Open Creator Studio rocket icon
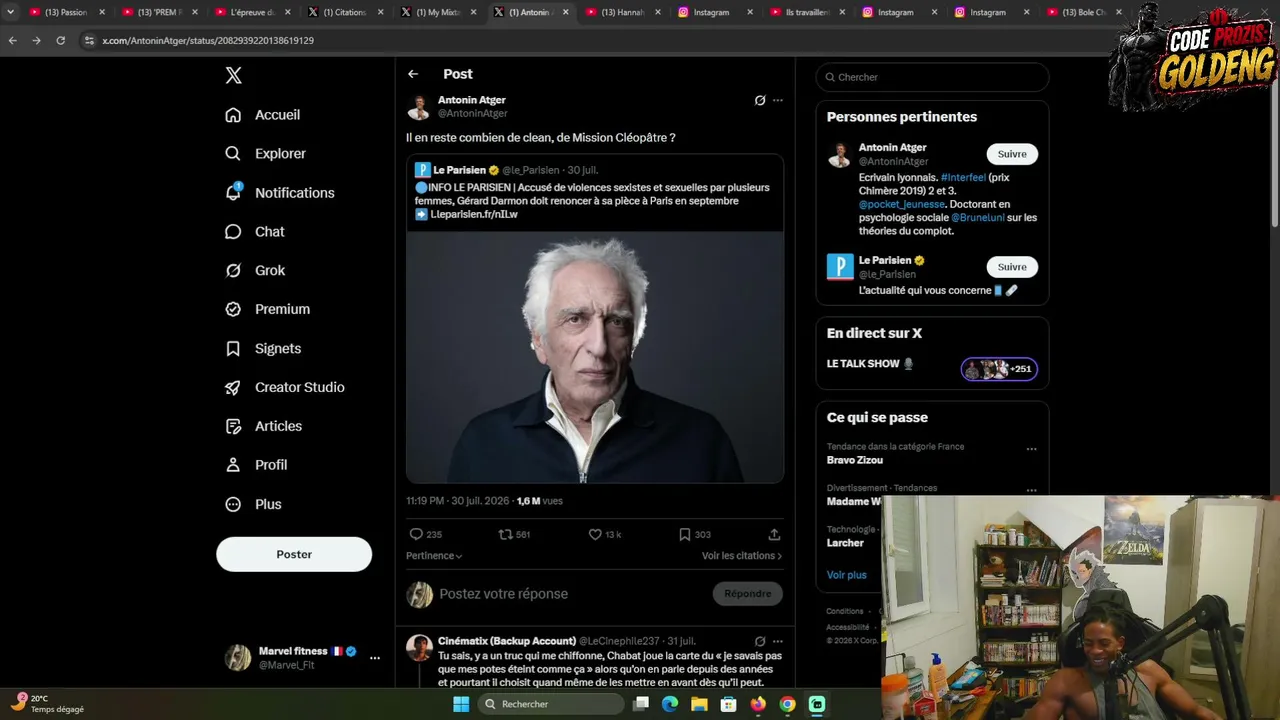 (x=233, y=387)
